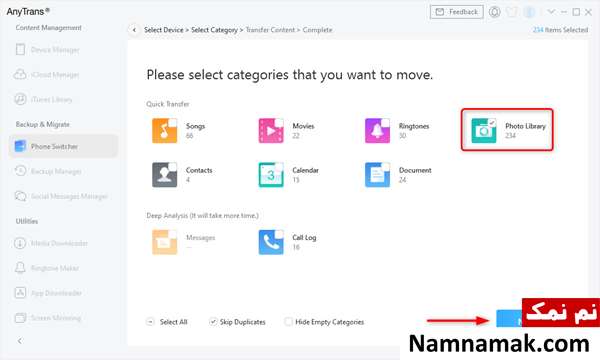
Task: Open Social Messages Manager in the sidebar
Action: 63,196
